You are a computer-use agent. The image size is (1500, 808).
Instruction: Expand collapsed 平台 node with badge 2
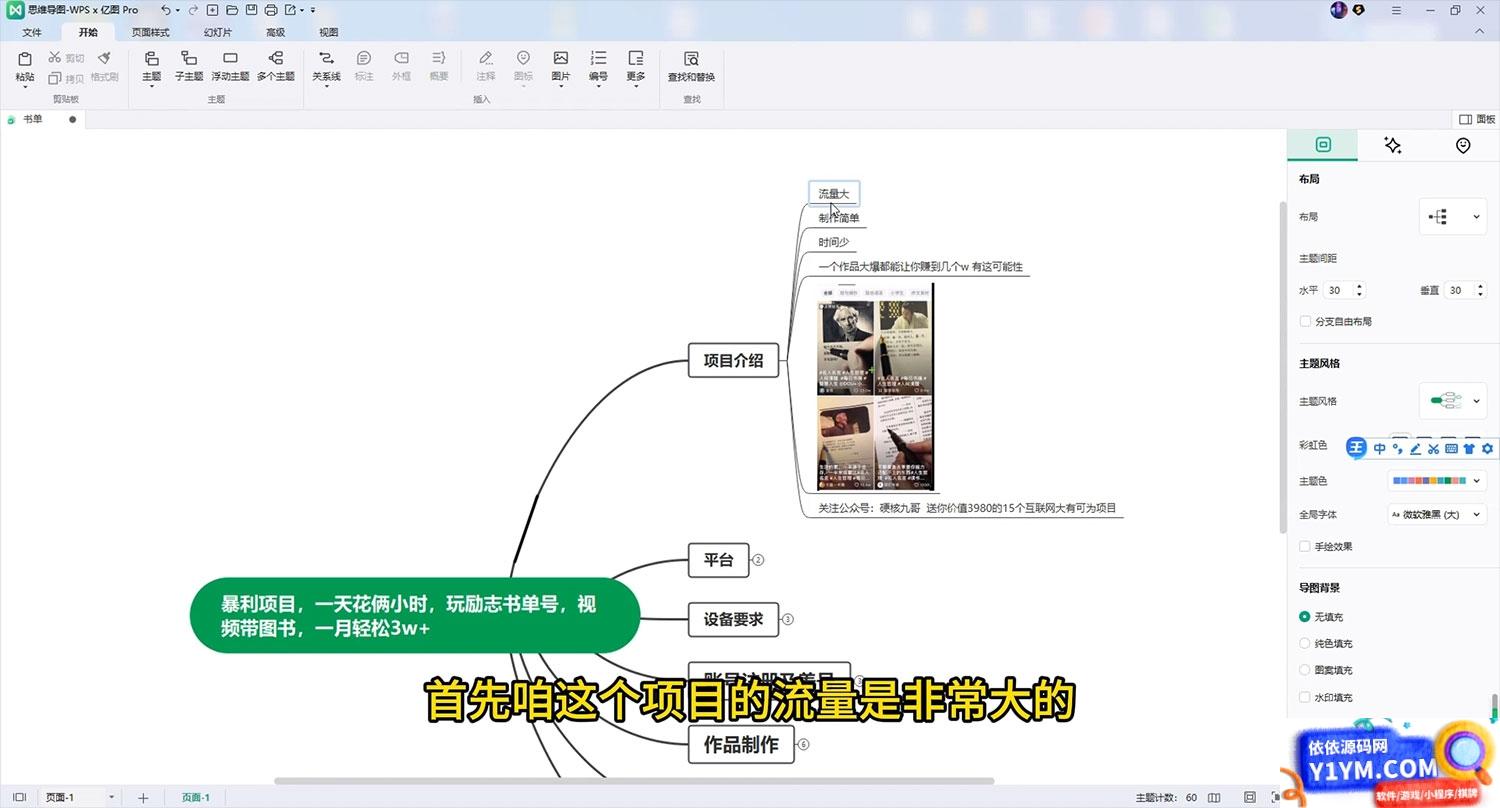click(758, 560)
